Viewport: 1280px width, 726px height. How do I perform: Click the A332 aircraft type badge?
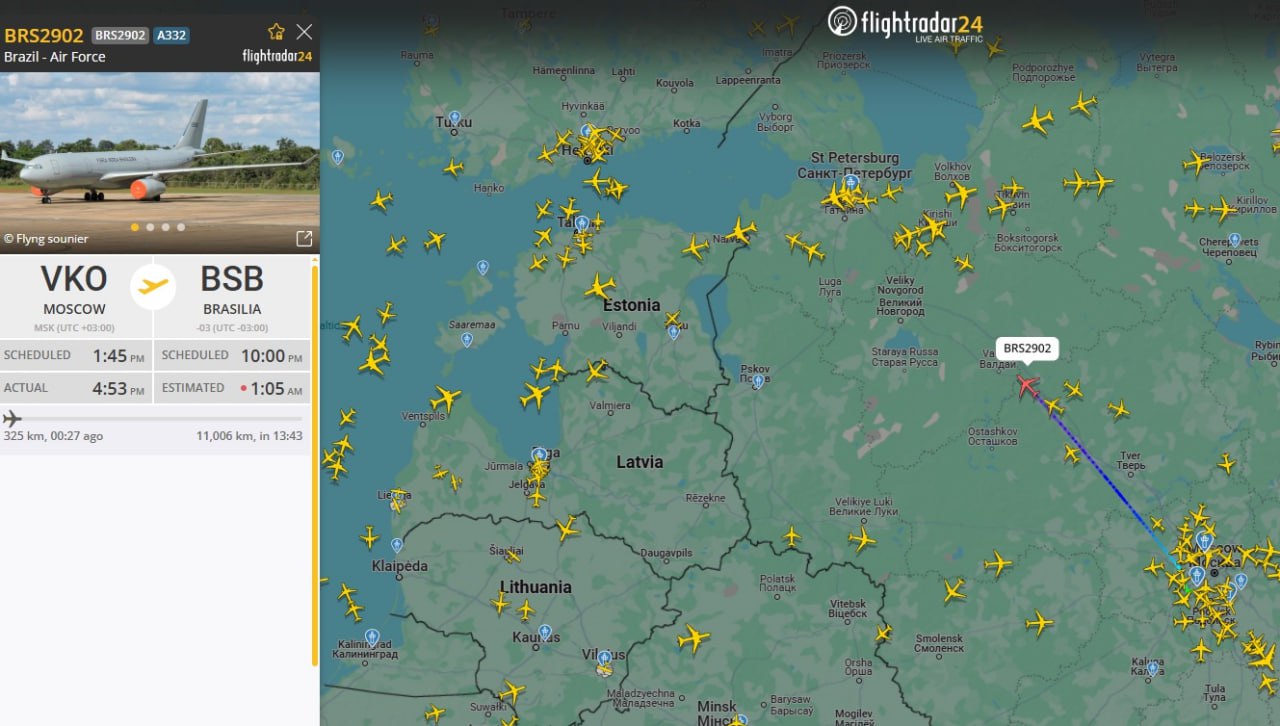[x=171, y=35]
